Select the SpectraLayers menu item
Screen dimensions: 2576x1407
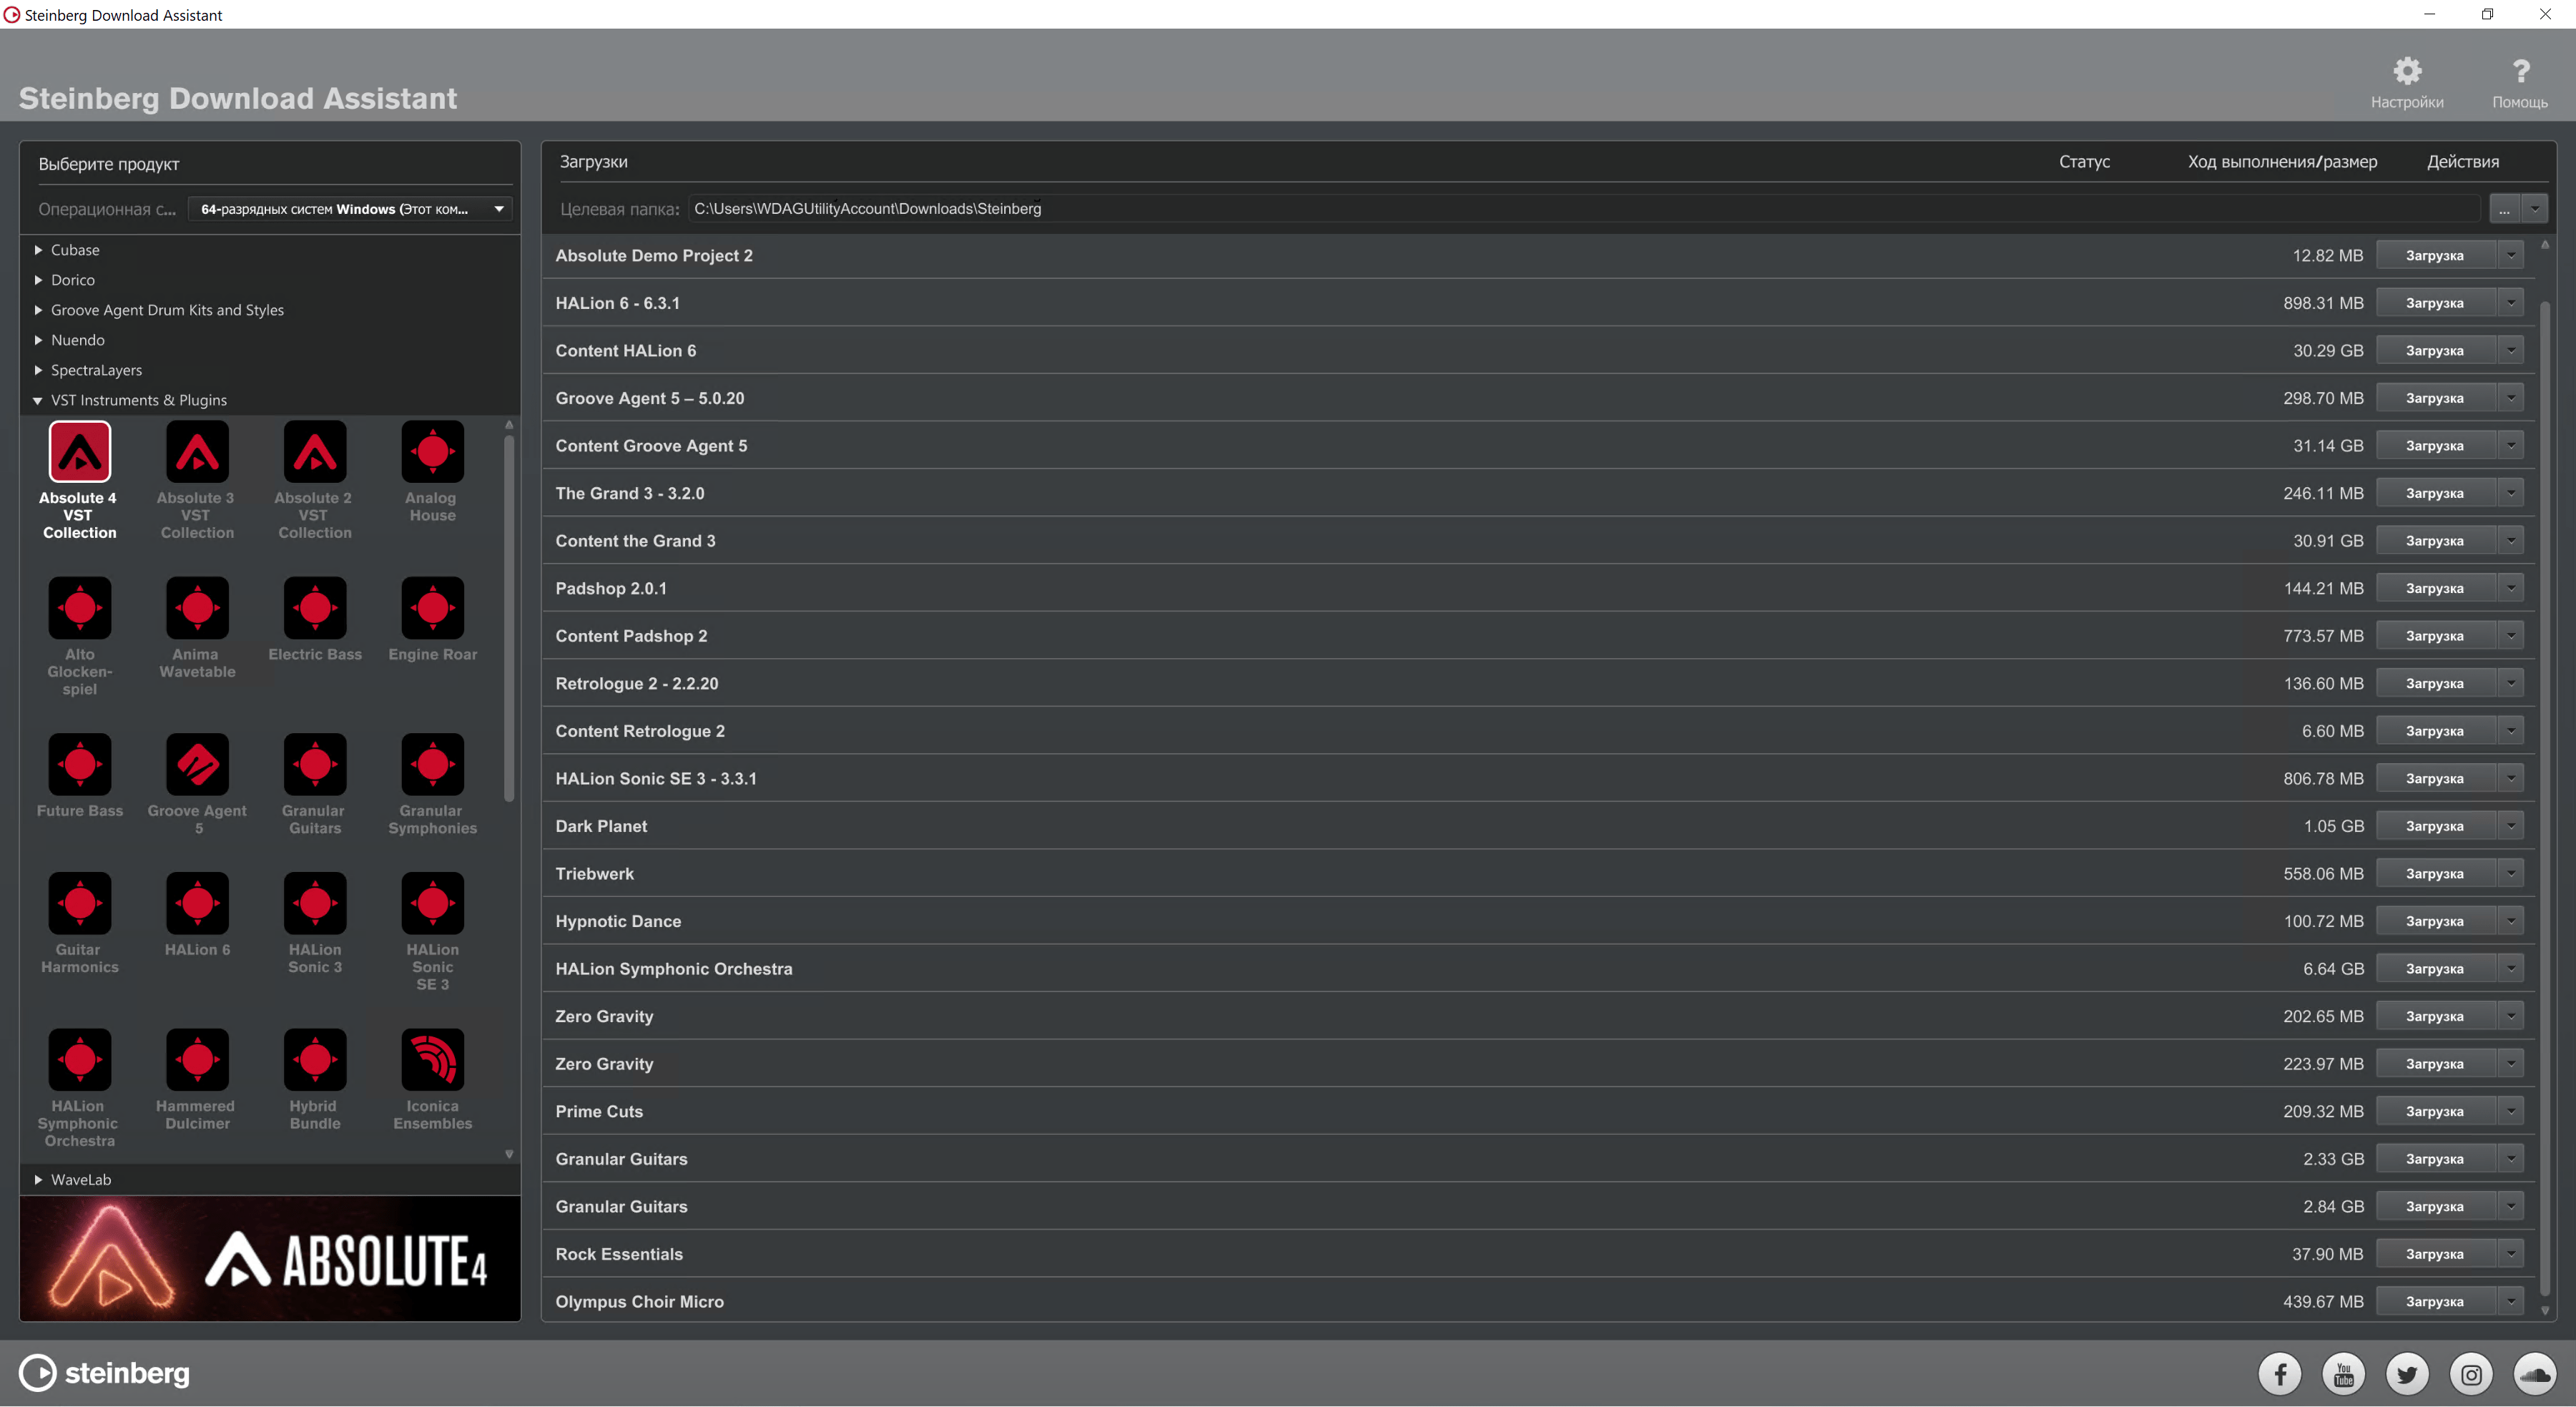tap(99, 368)
